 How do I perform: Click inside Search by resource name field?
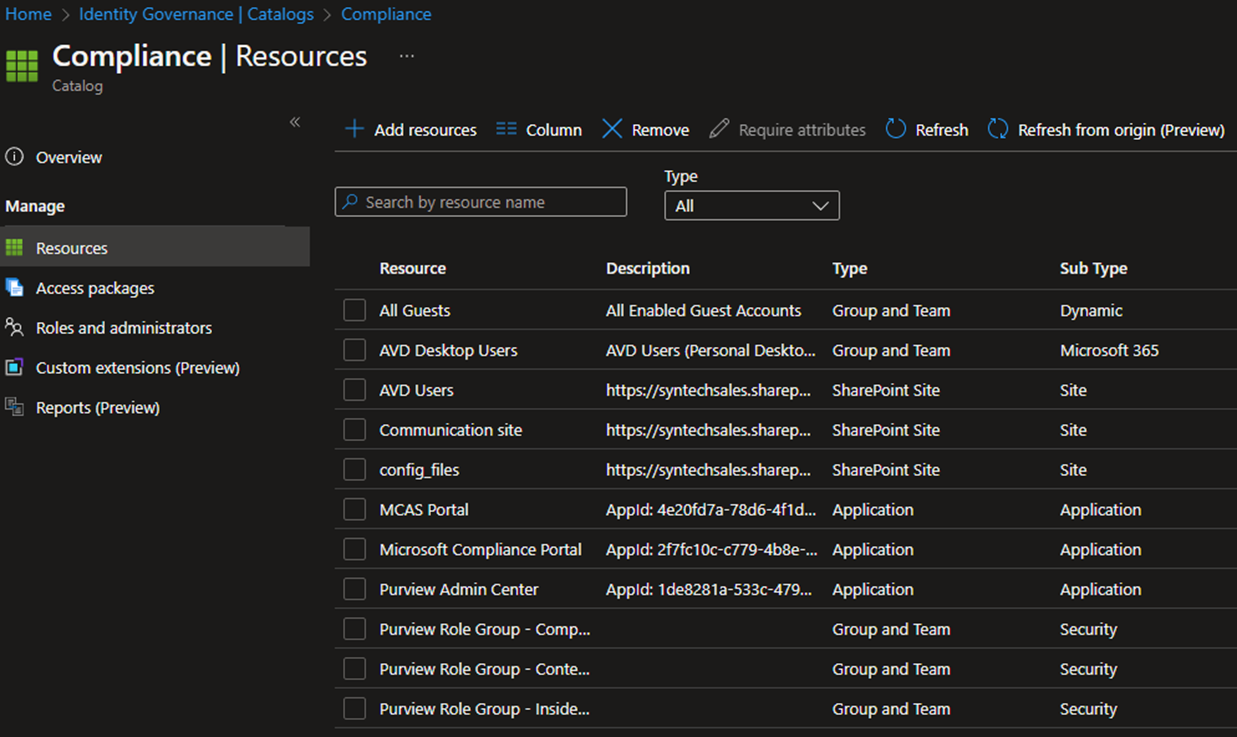481,202
